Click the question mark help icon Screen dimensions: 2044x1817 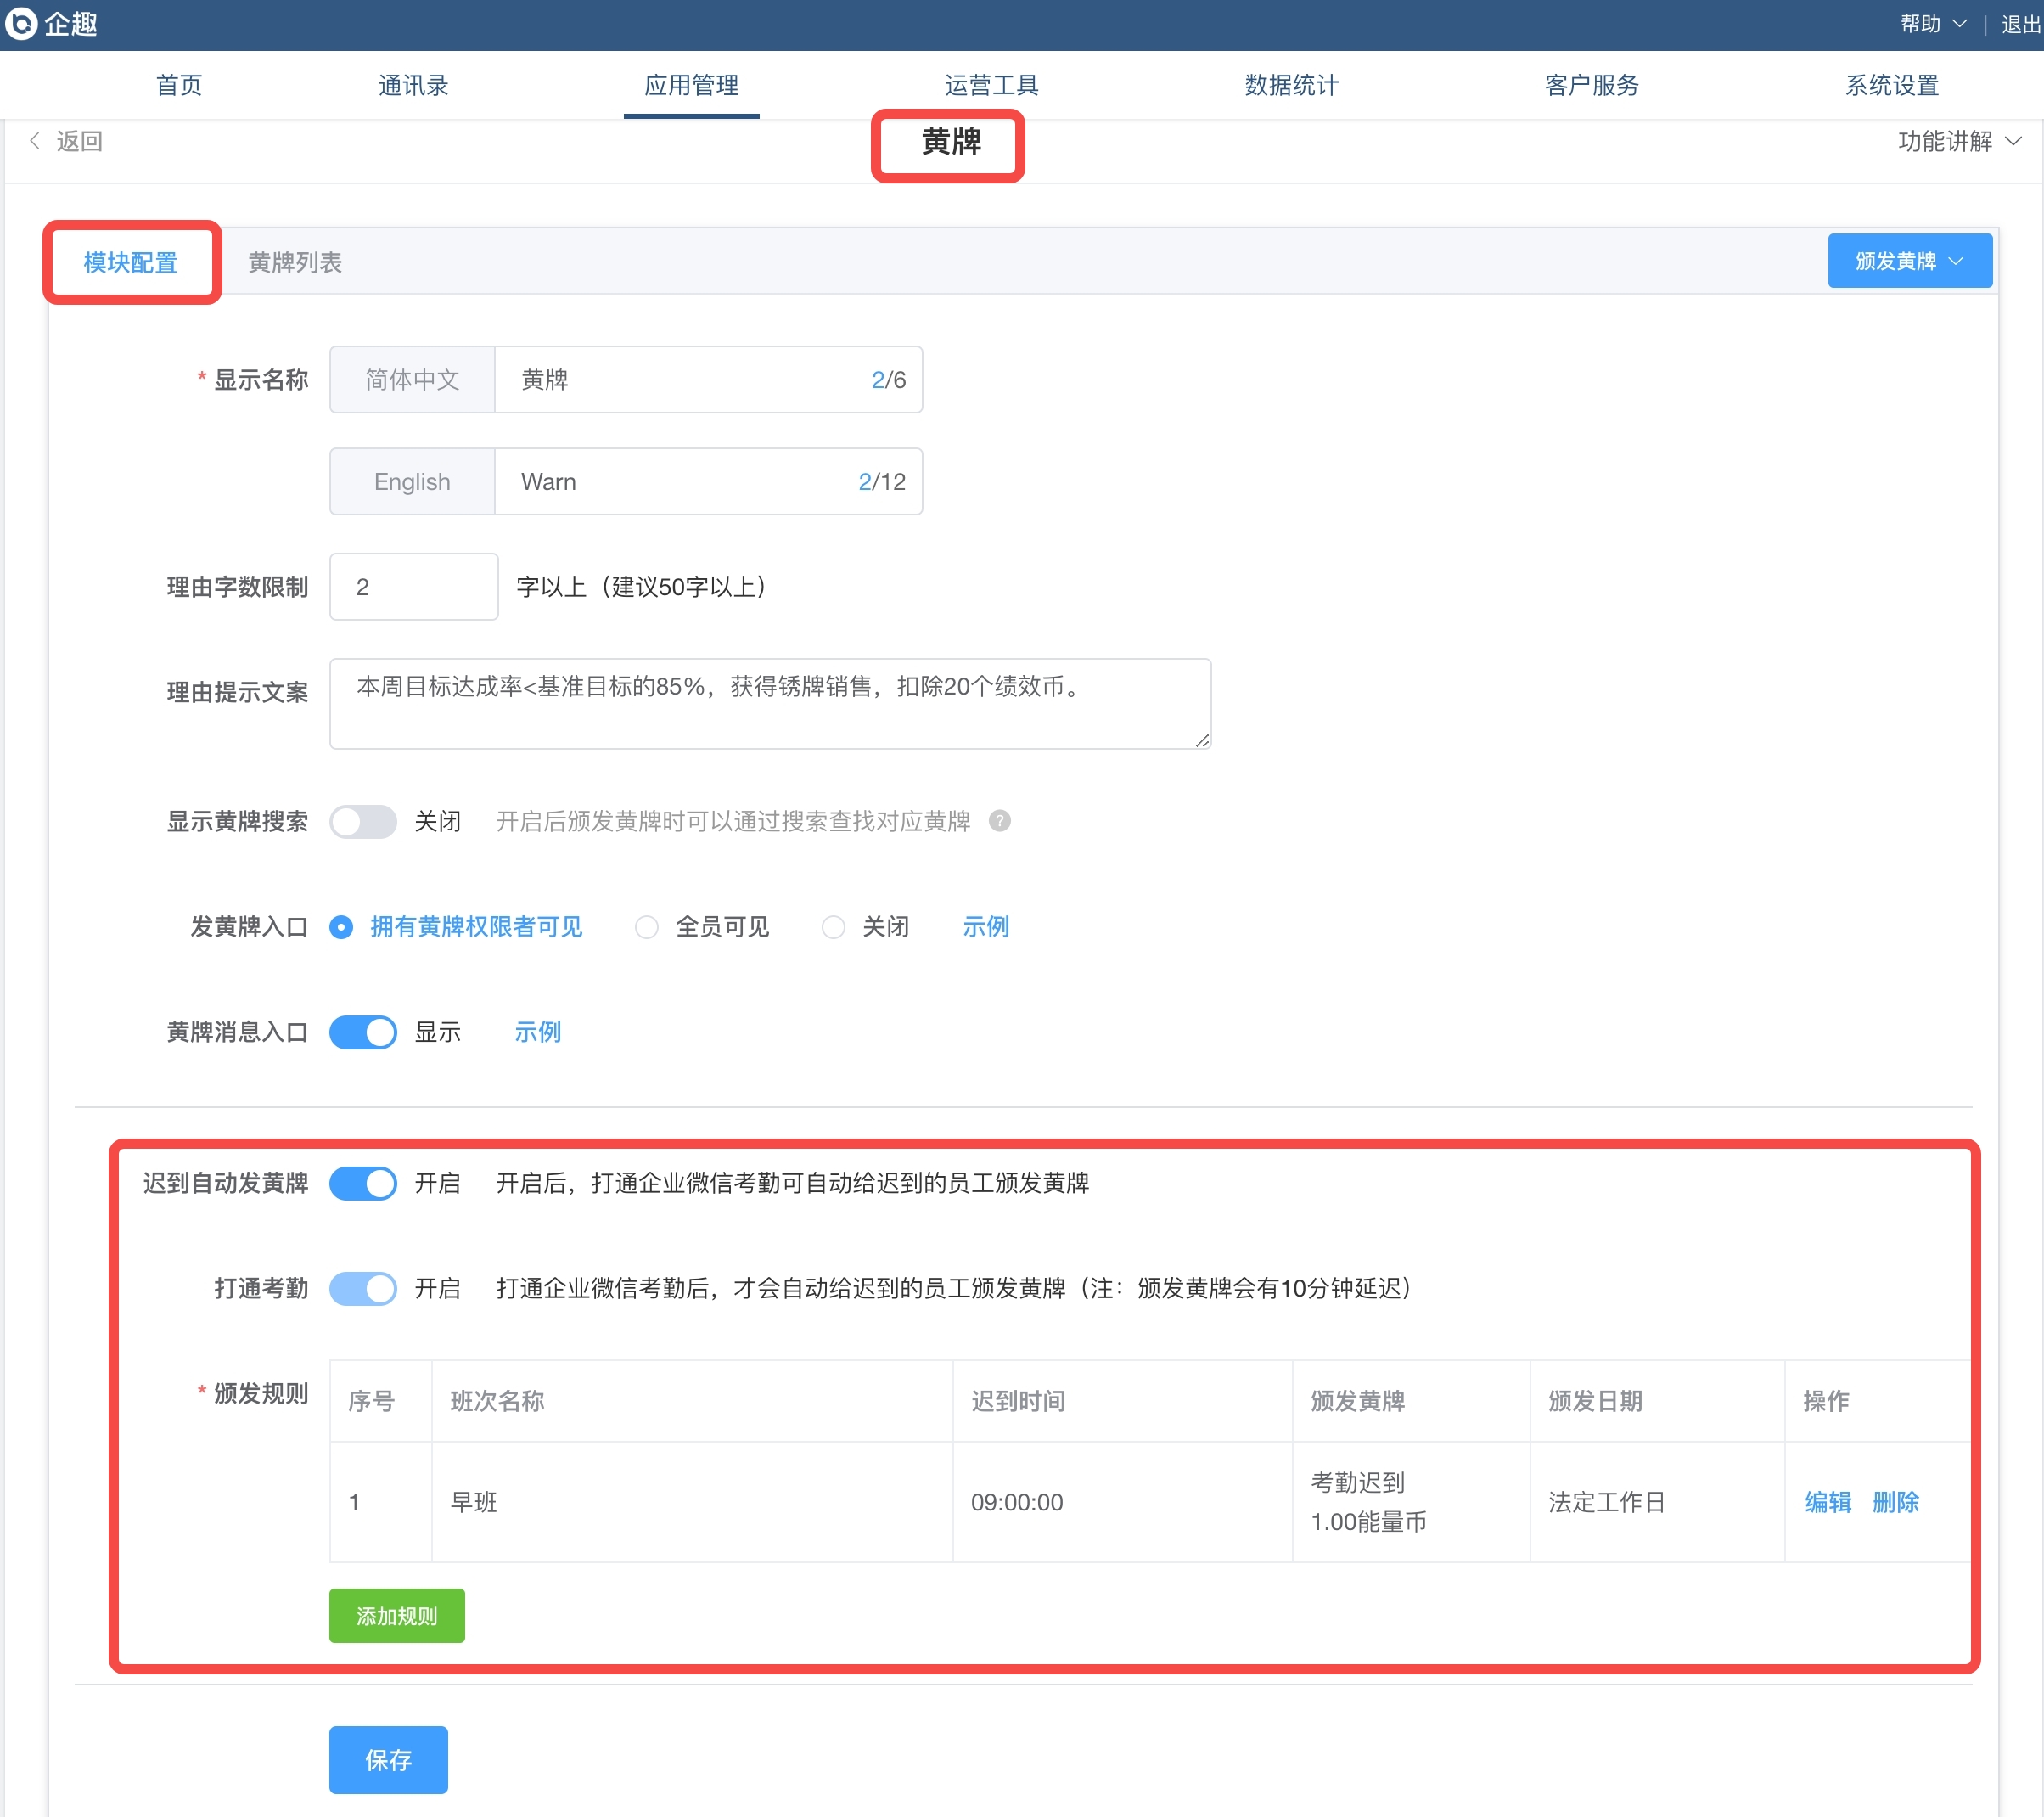999,821
